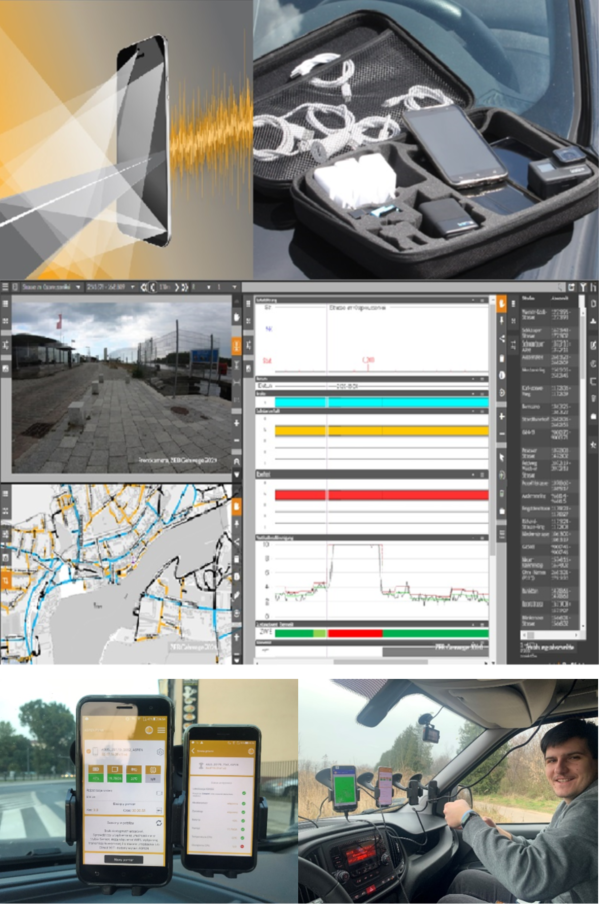The height and width of the screenshot is (905, 599).
Task: Click the filter funnel icon at the top right
Action: point(583,287)
